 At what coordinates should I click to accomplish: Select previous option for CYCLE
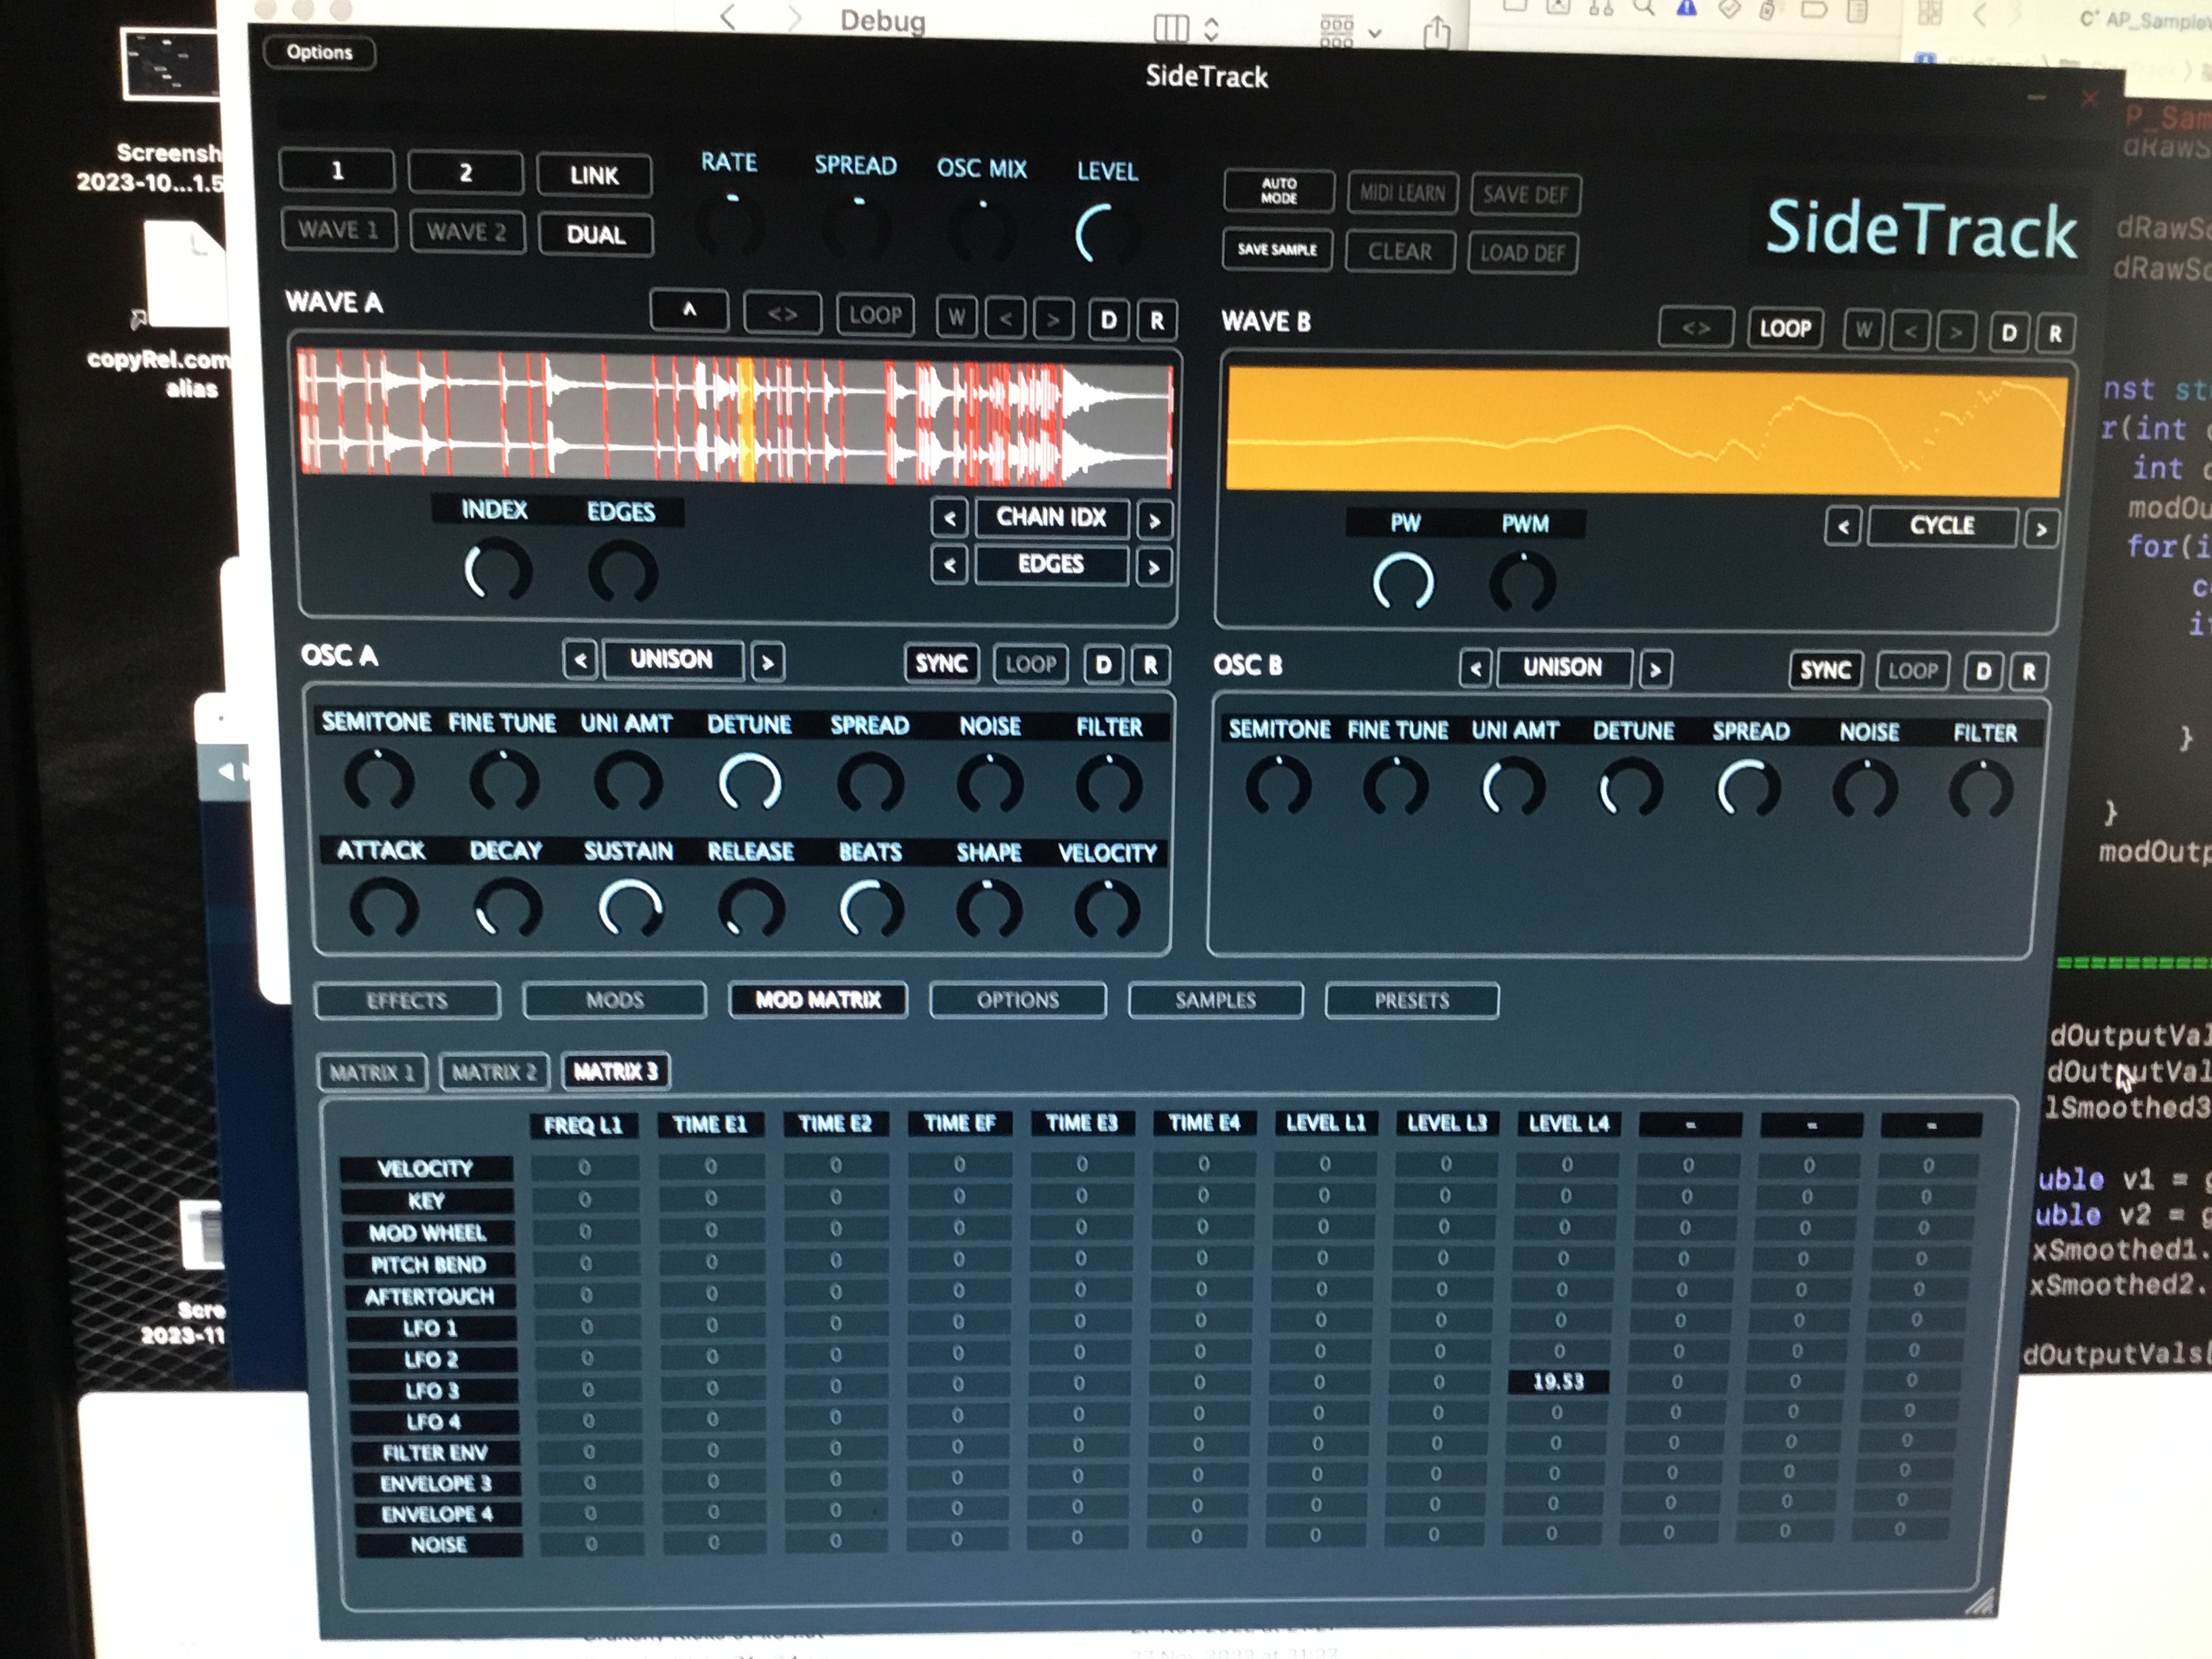[x=1843, y=526]
